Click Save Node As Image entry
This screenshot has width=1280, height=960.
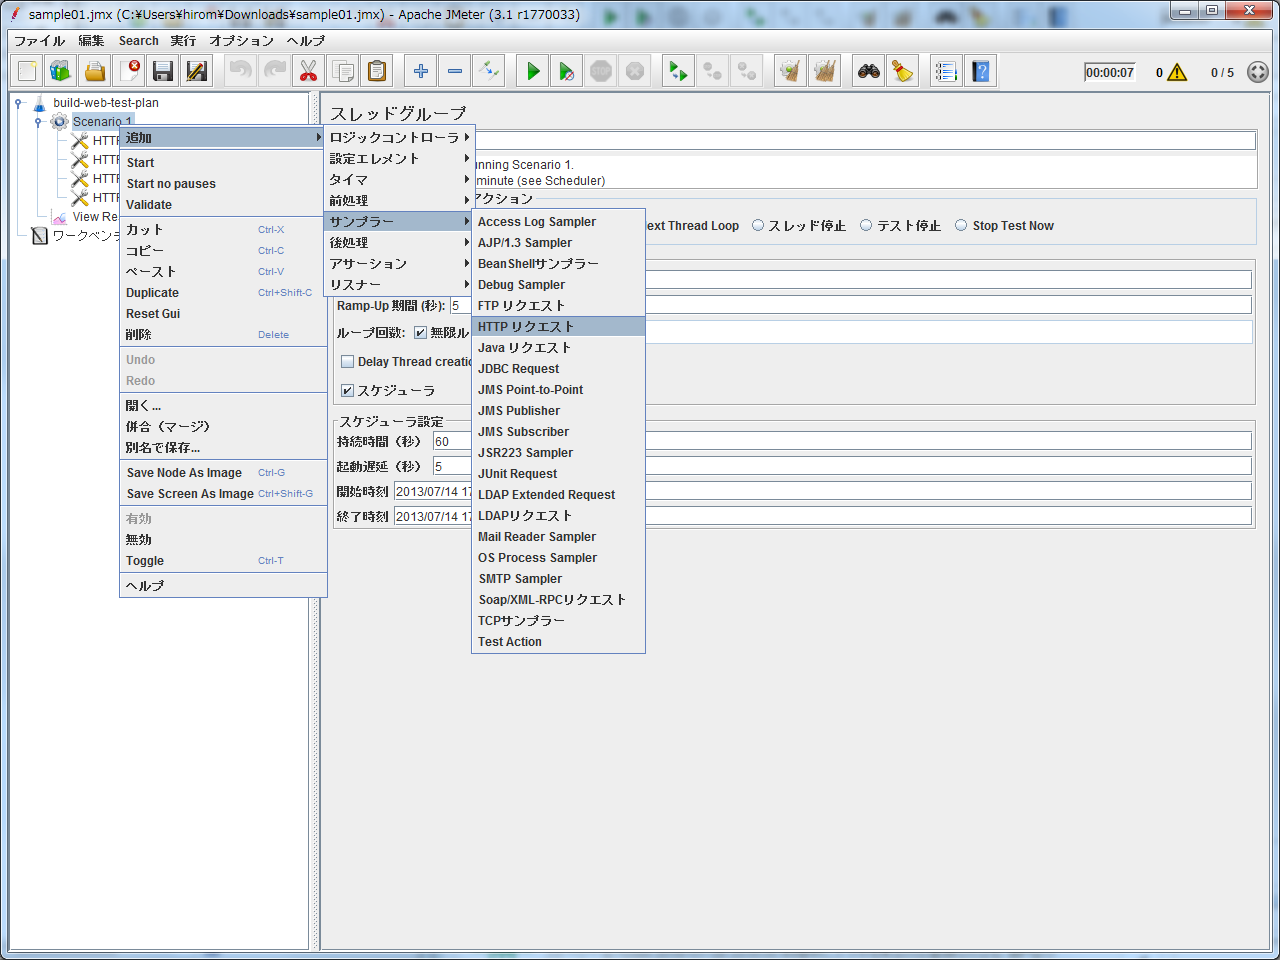click(x=223, y=472)
